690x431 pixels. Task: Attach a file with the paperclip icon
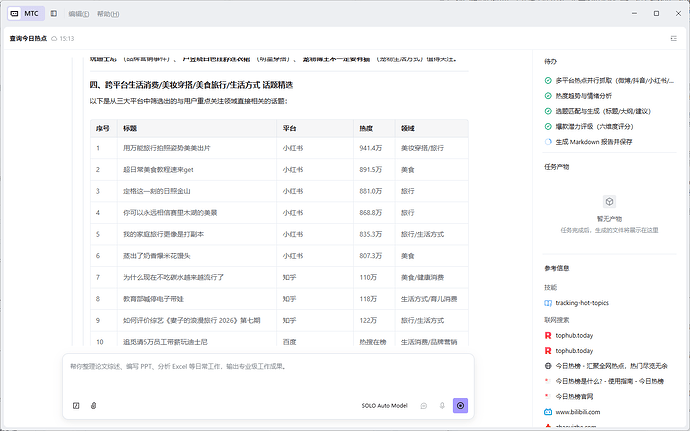pyautogui.click(x=93, y=405)
